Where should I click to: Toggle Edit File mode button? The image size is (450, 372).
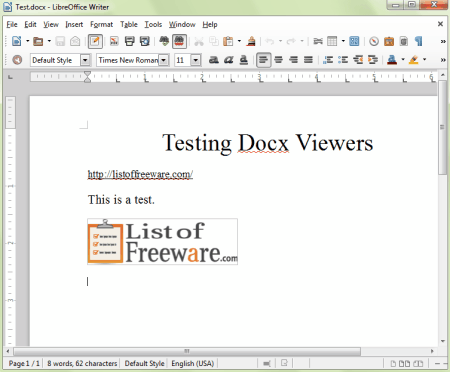(x=95, y=41)
